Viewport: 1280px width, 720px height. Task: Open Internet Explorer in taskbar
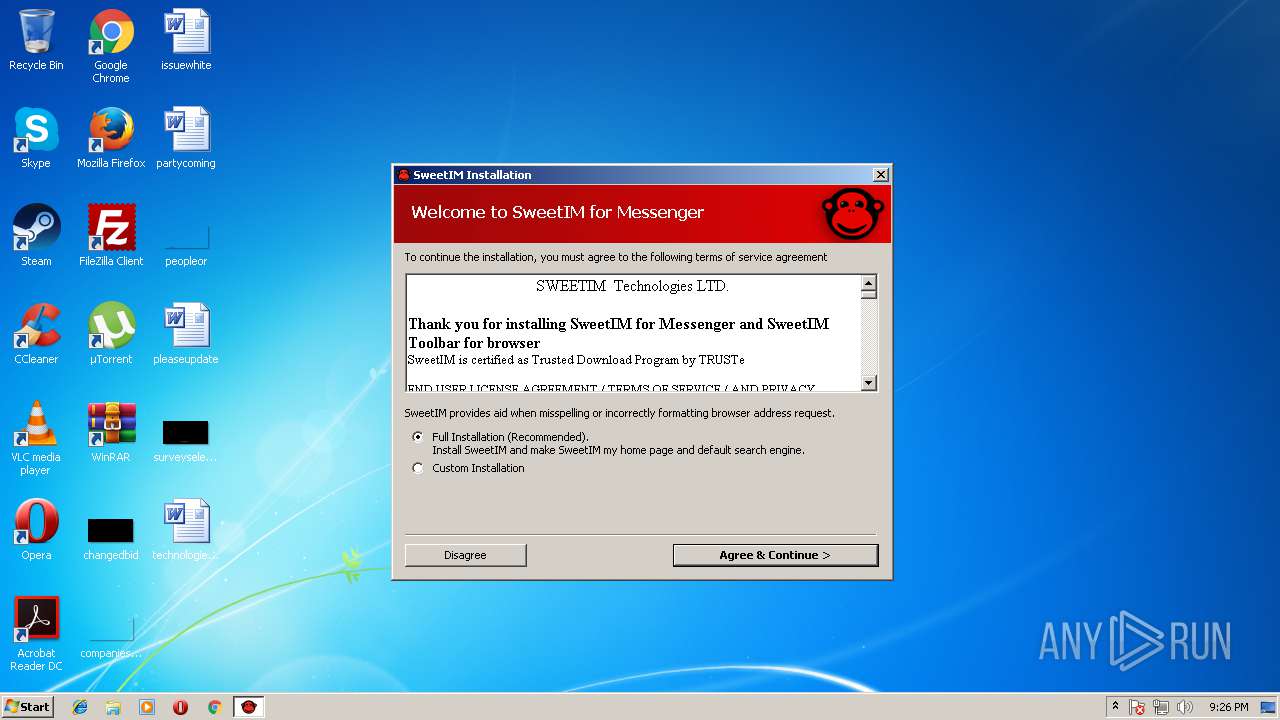click(x=80, y=707)
